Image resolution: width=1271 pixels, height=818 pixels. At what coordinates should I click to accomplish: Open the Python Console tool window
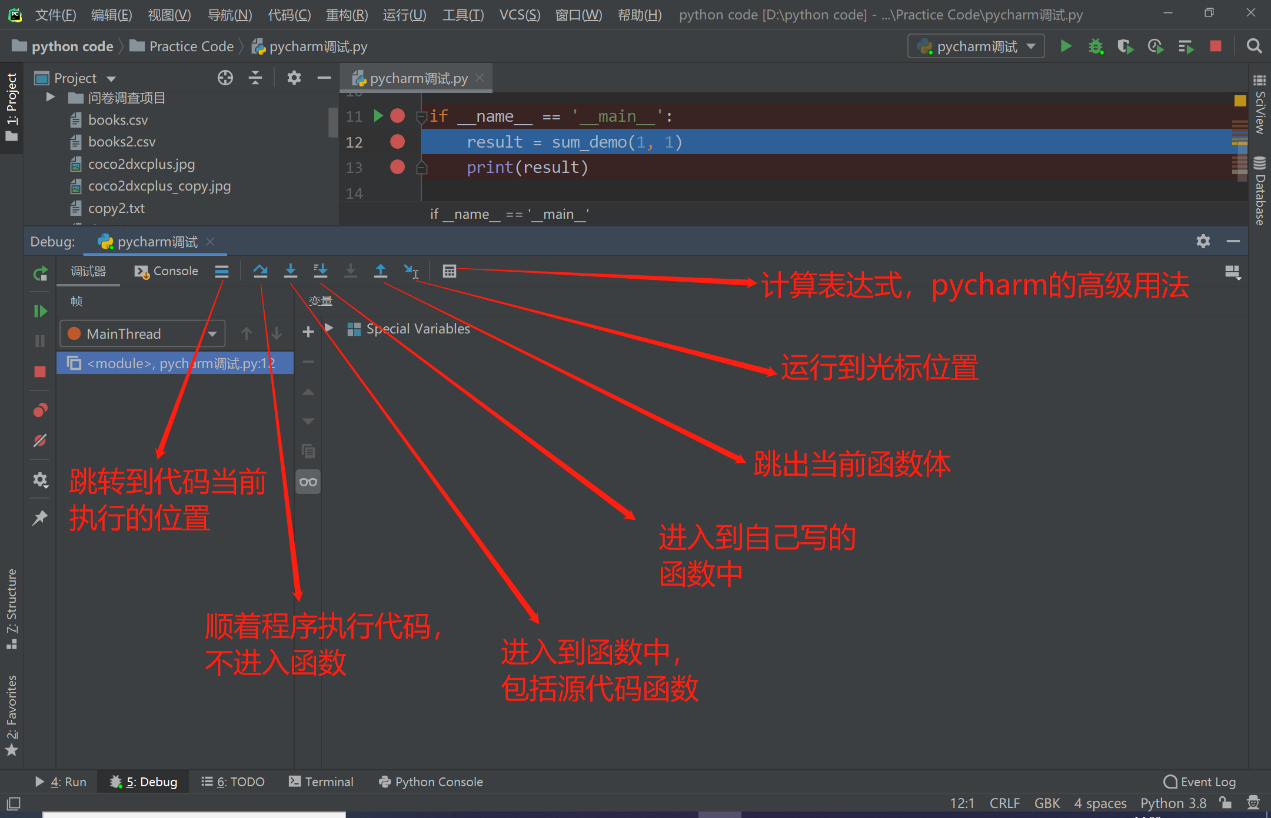(431, 782)
